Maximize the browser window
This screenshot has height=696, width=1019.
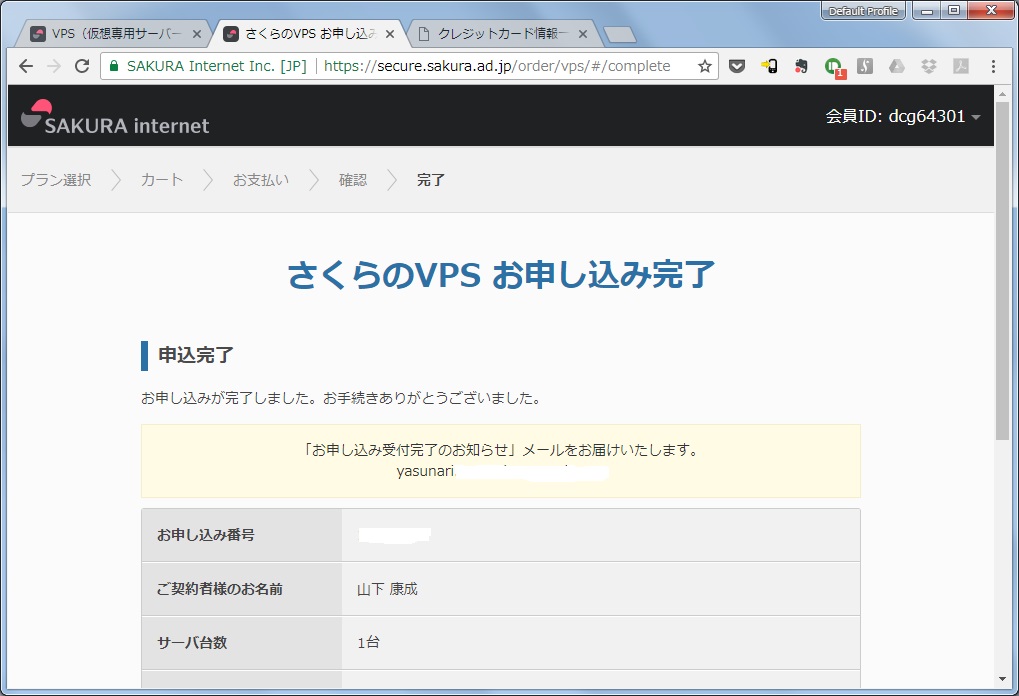pos(954,10)
